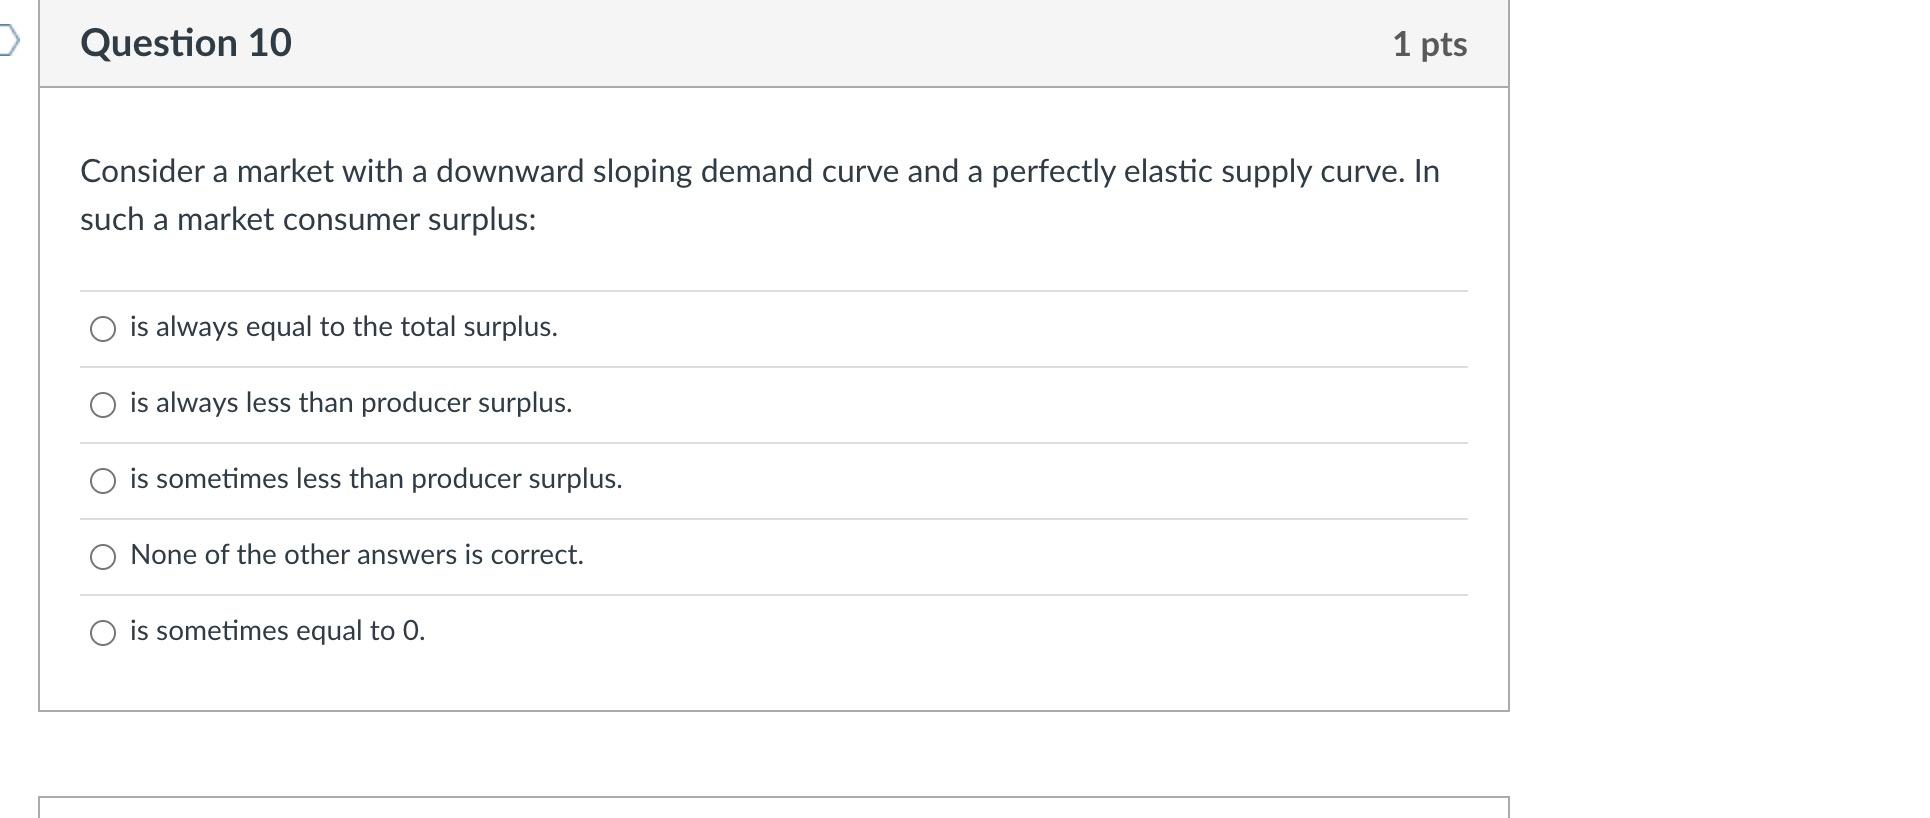Click the "Question 10" heading
The image size is (1930, 818).
[186, 43]
